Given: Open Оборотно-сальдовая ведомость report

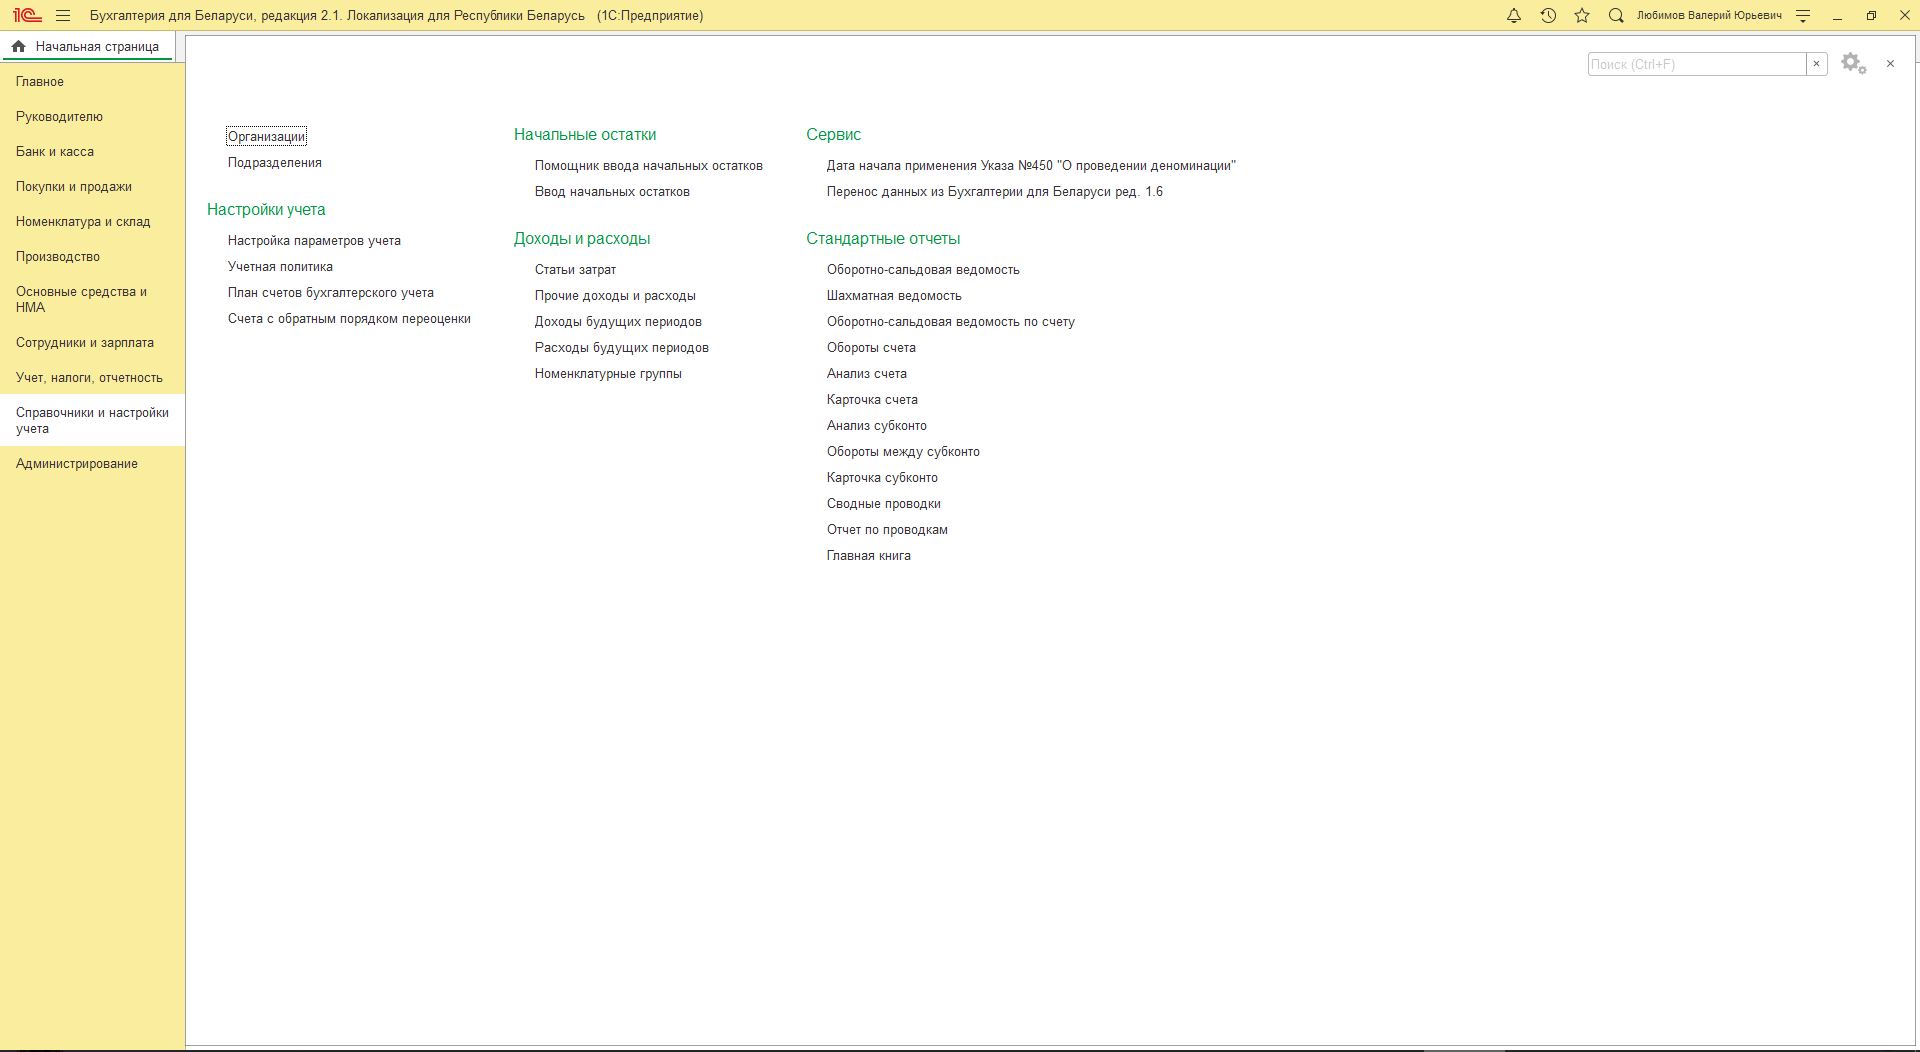Looking at the screenshot, I should coord(922,270).
